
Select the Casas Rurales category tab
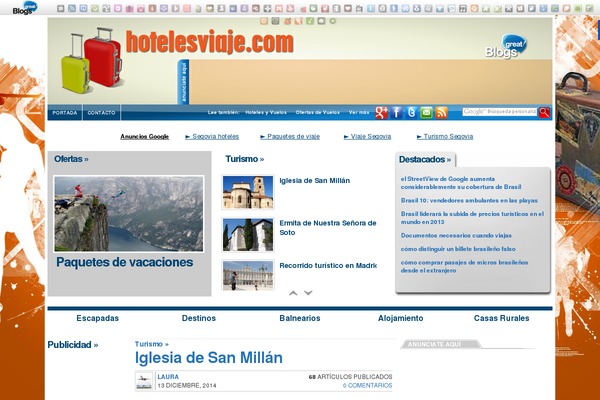click(x=502, y=318)
